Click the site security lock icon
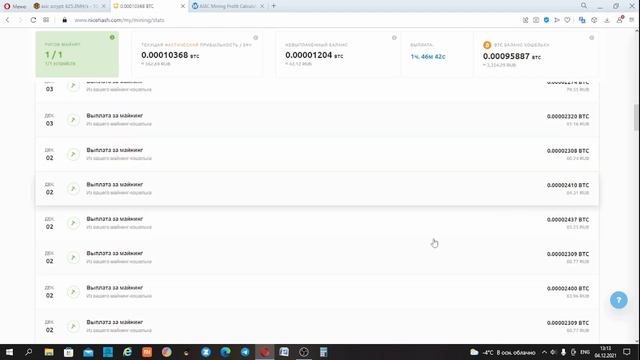 [64, 20]
